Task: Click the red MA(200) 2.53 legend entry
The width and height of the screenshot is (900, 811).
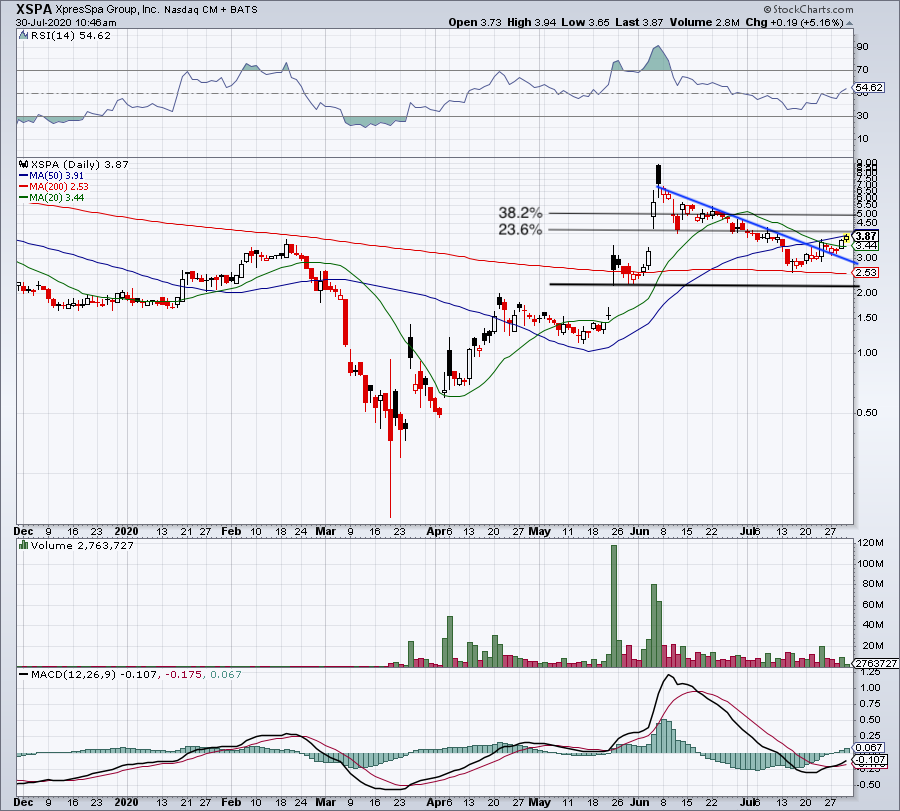Action: pos(54,187)
